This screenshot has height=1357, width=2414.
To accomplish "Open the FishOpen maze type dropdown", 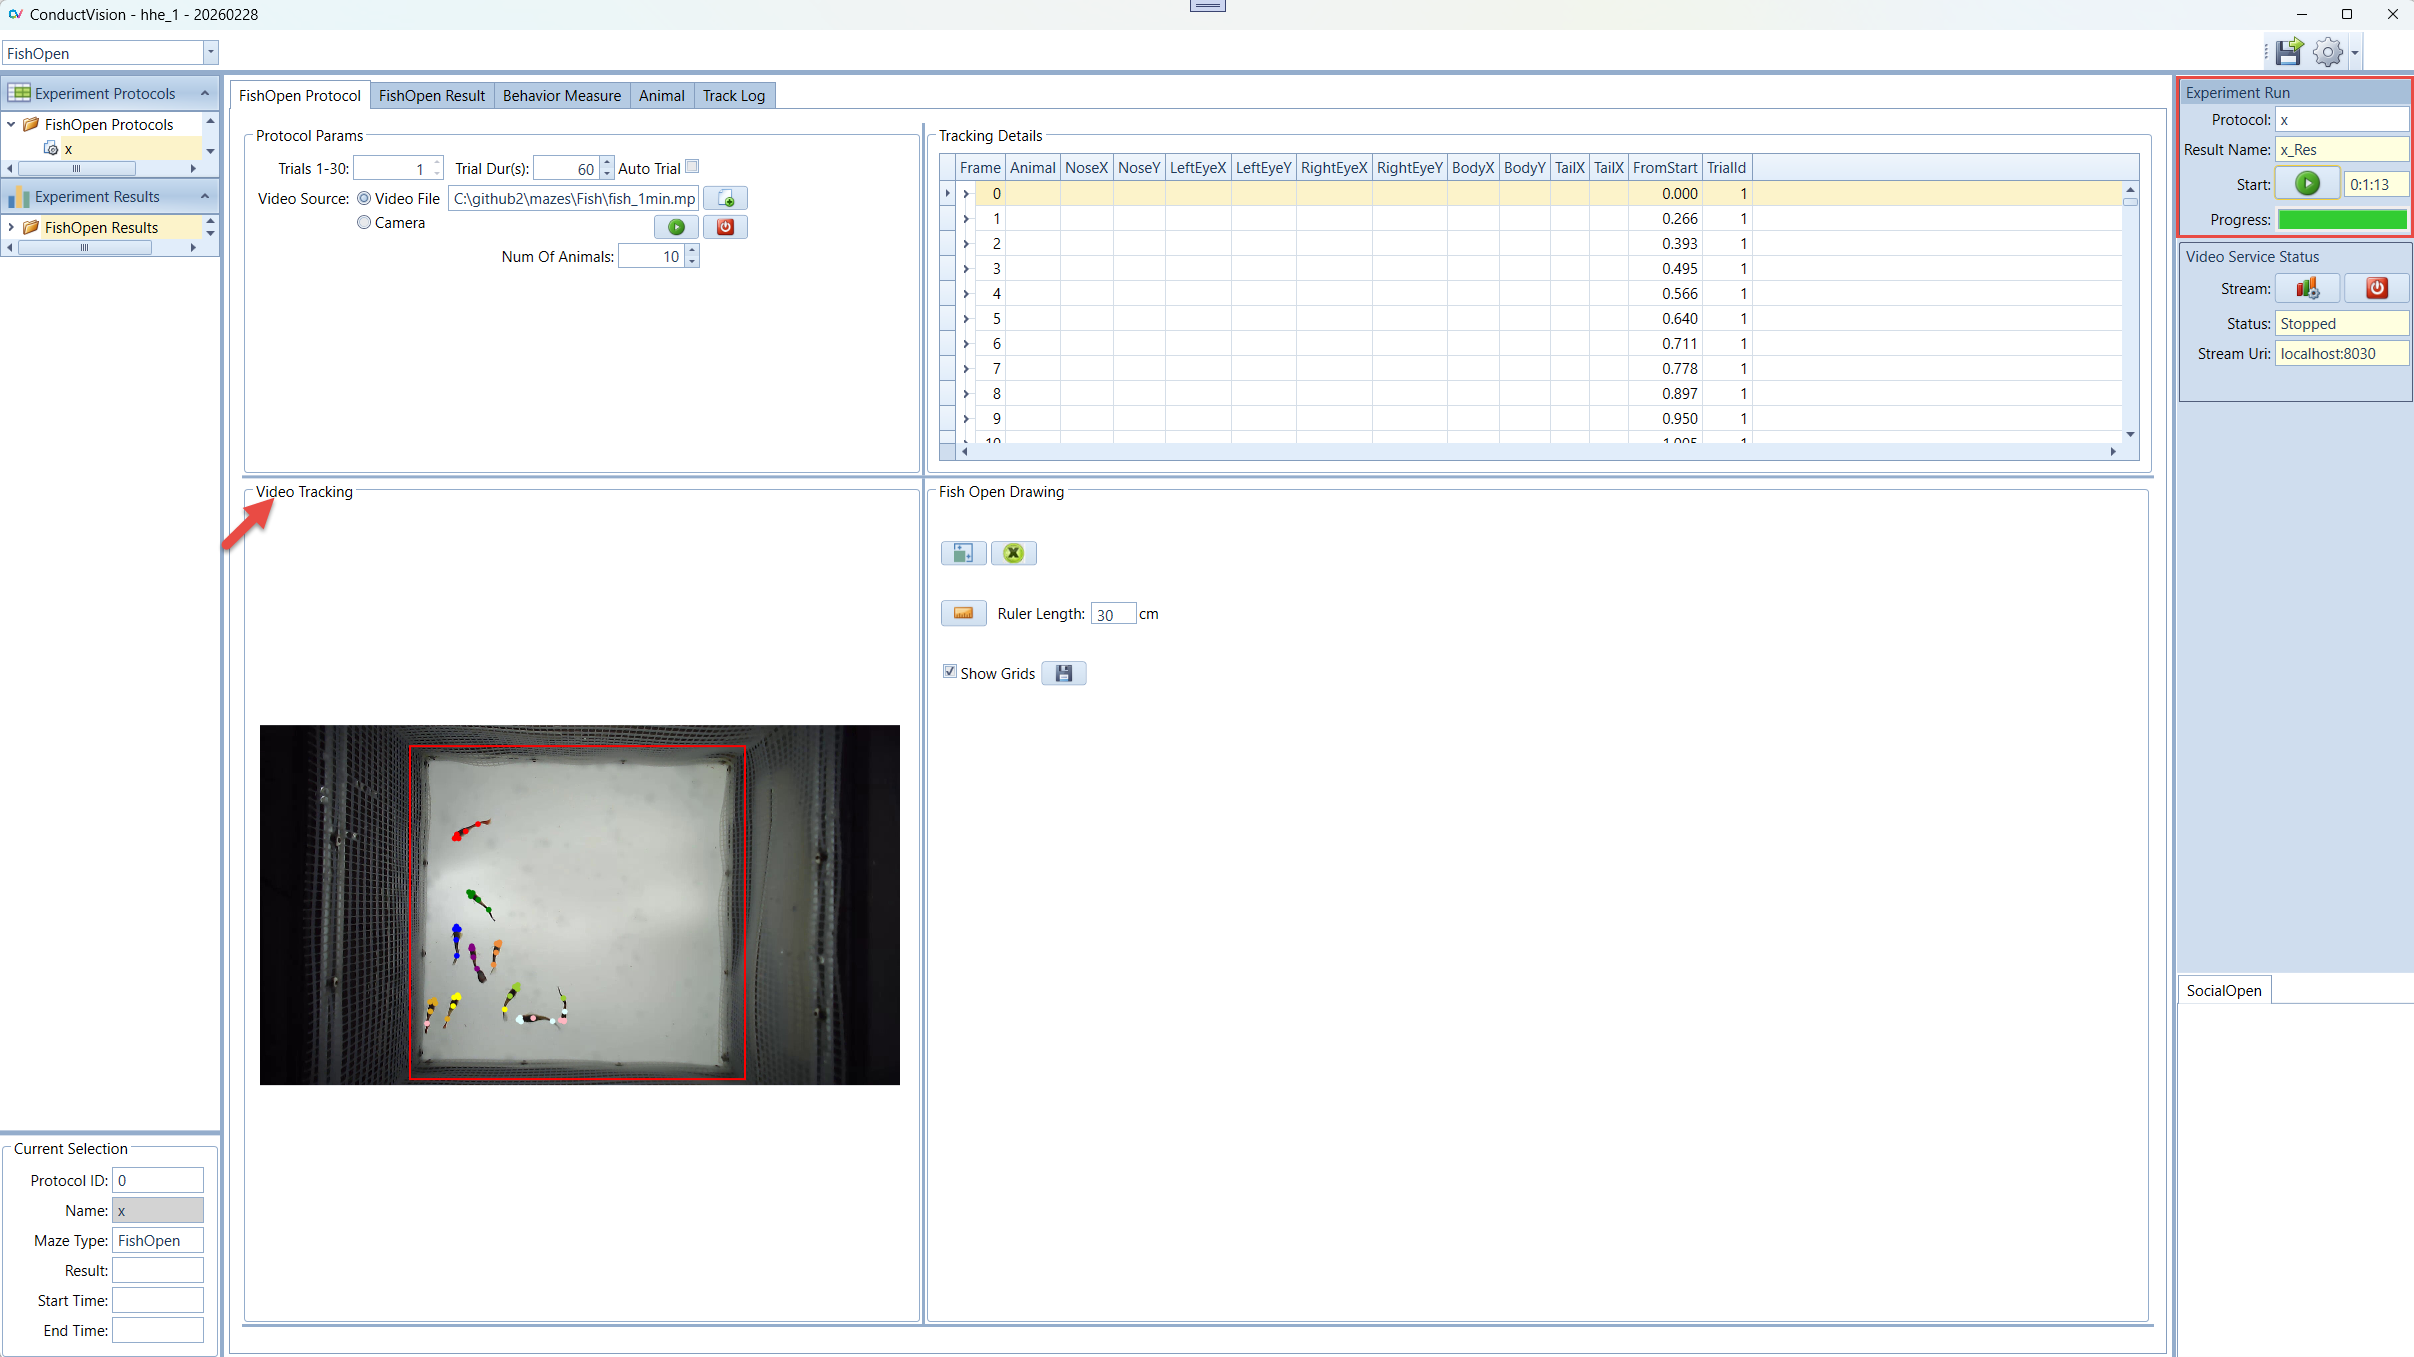I will click(210, 52).
